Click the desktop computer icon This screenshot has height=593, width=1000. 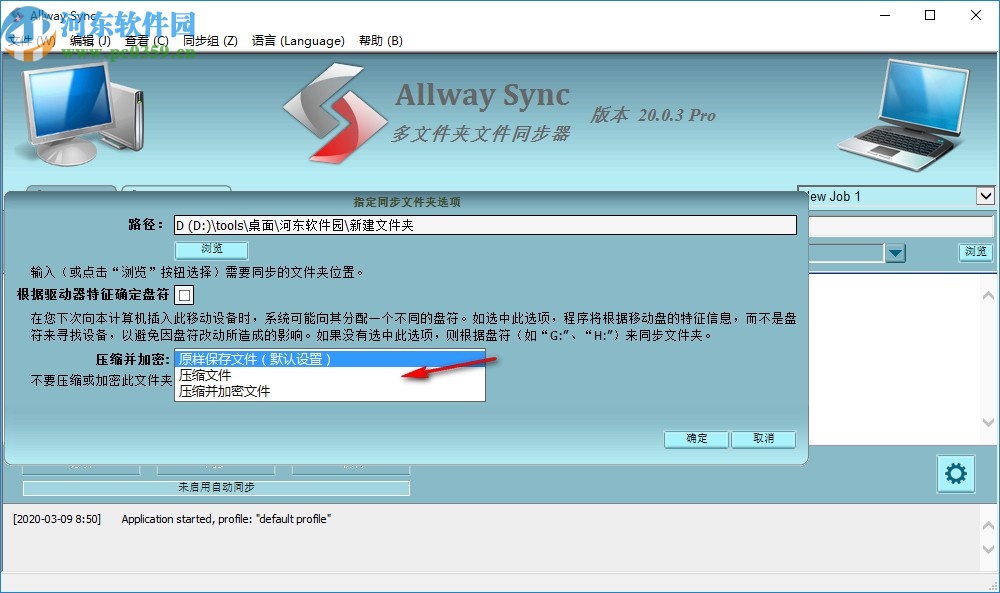coord(75,110)
